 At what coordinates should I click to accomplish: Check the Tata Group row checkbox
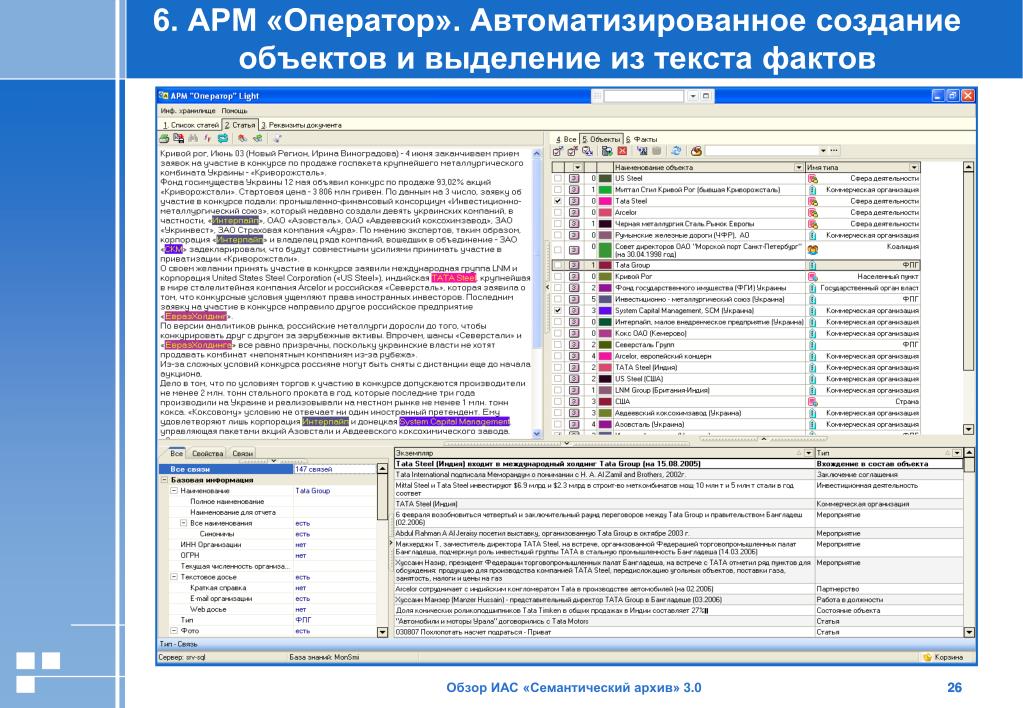[558, 266]
